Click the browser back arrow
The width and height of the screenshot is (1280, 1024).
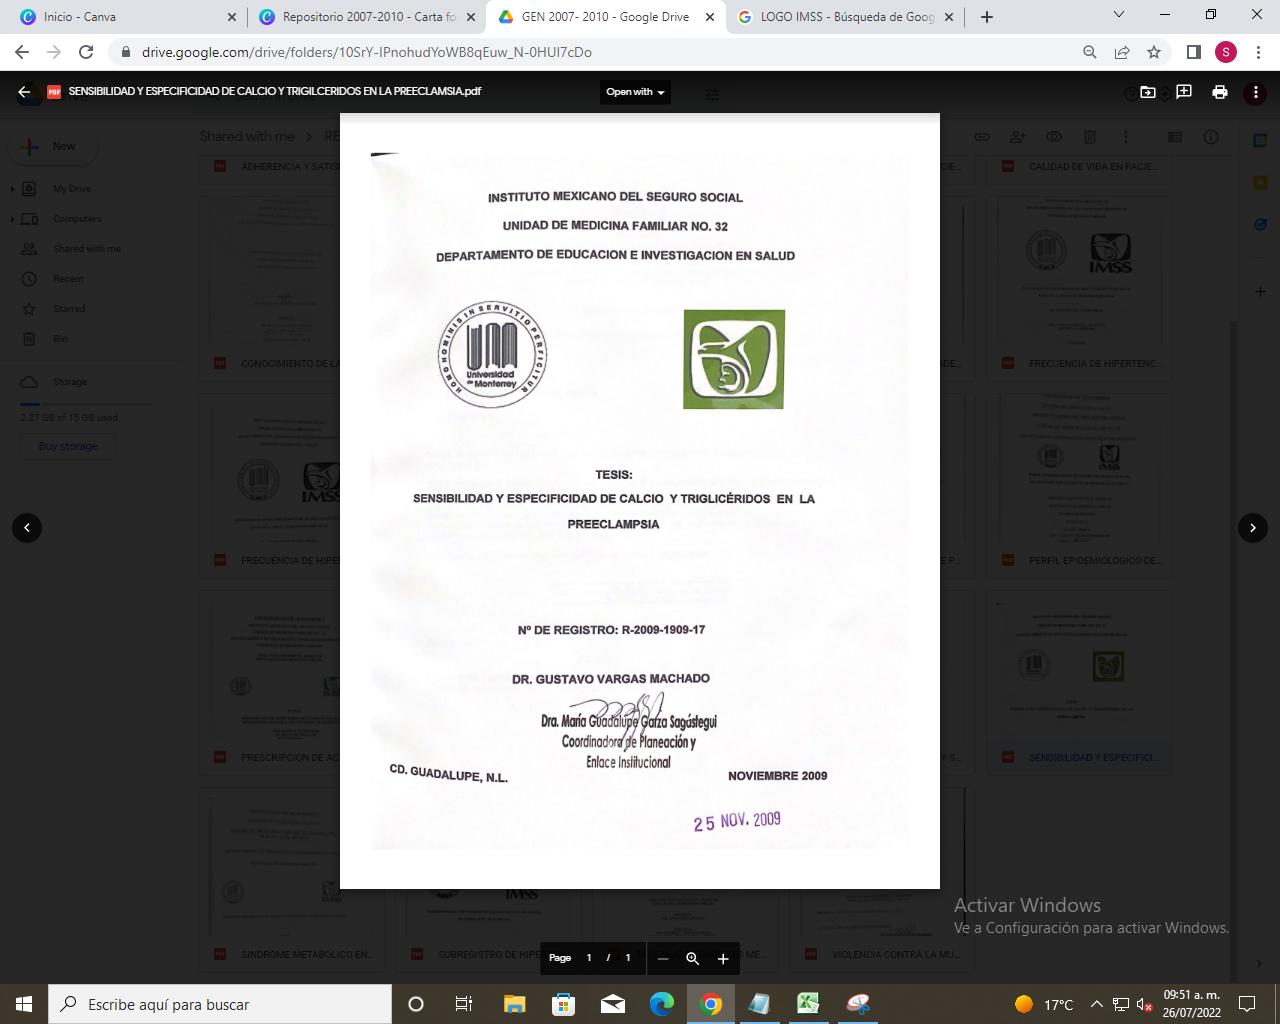[x=22, y=52]
